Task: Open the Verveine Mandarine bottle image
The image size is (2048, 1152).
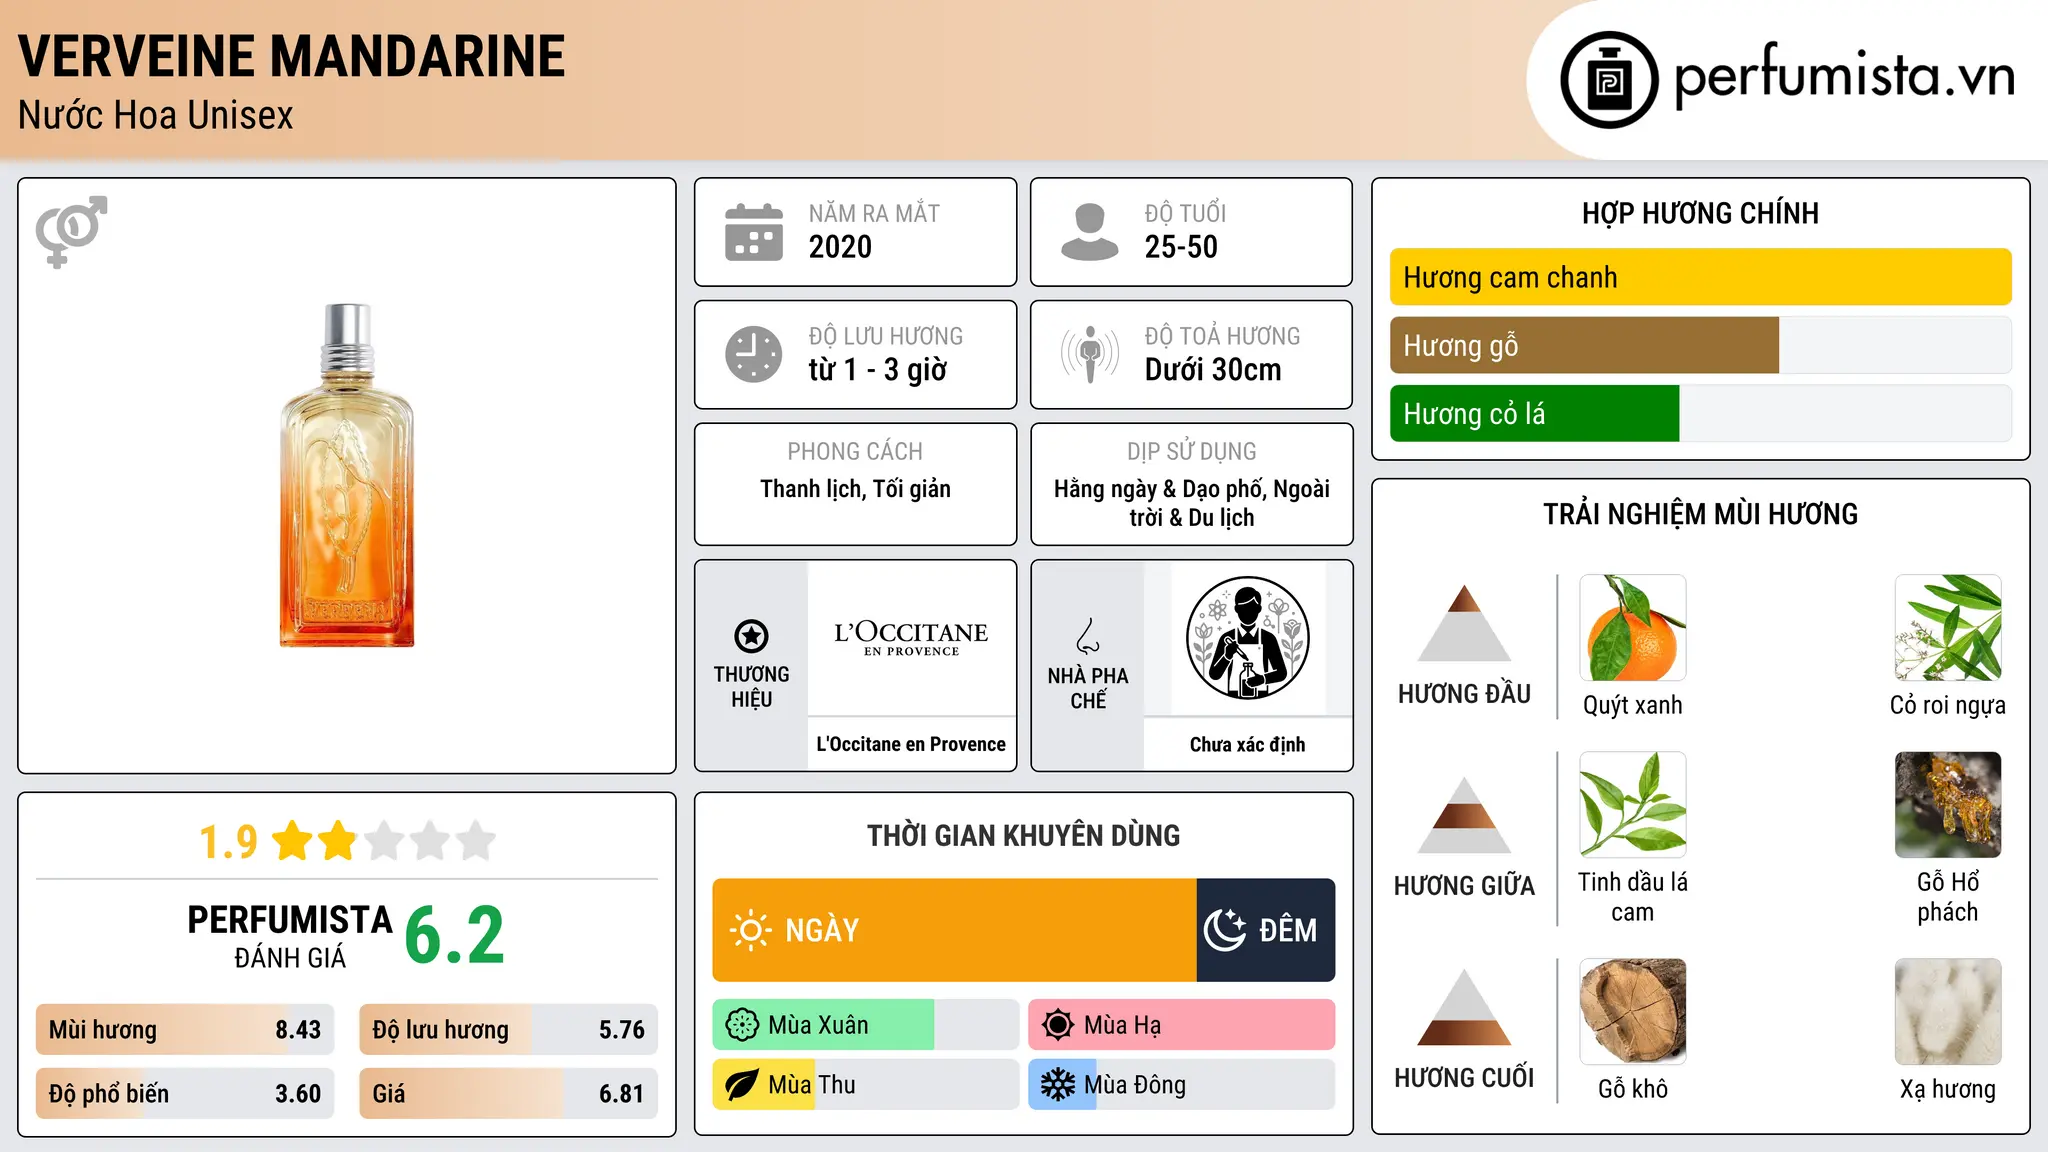Action: 347,475
